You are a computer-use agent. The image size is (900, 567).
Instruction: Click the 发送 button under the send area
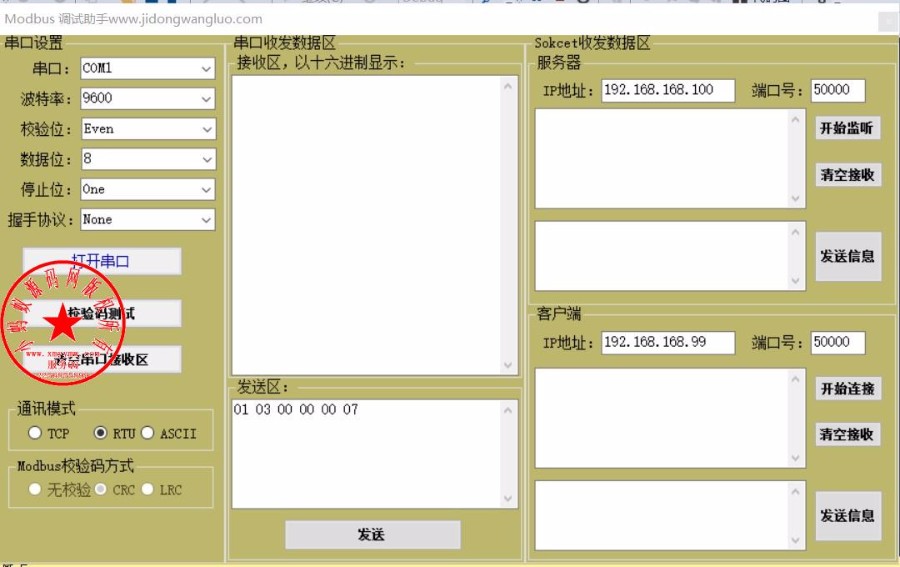click(373, 534)
